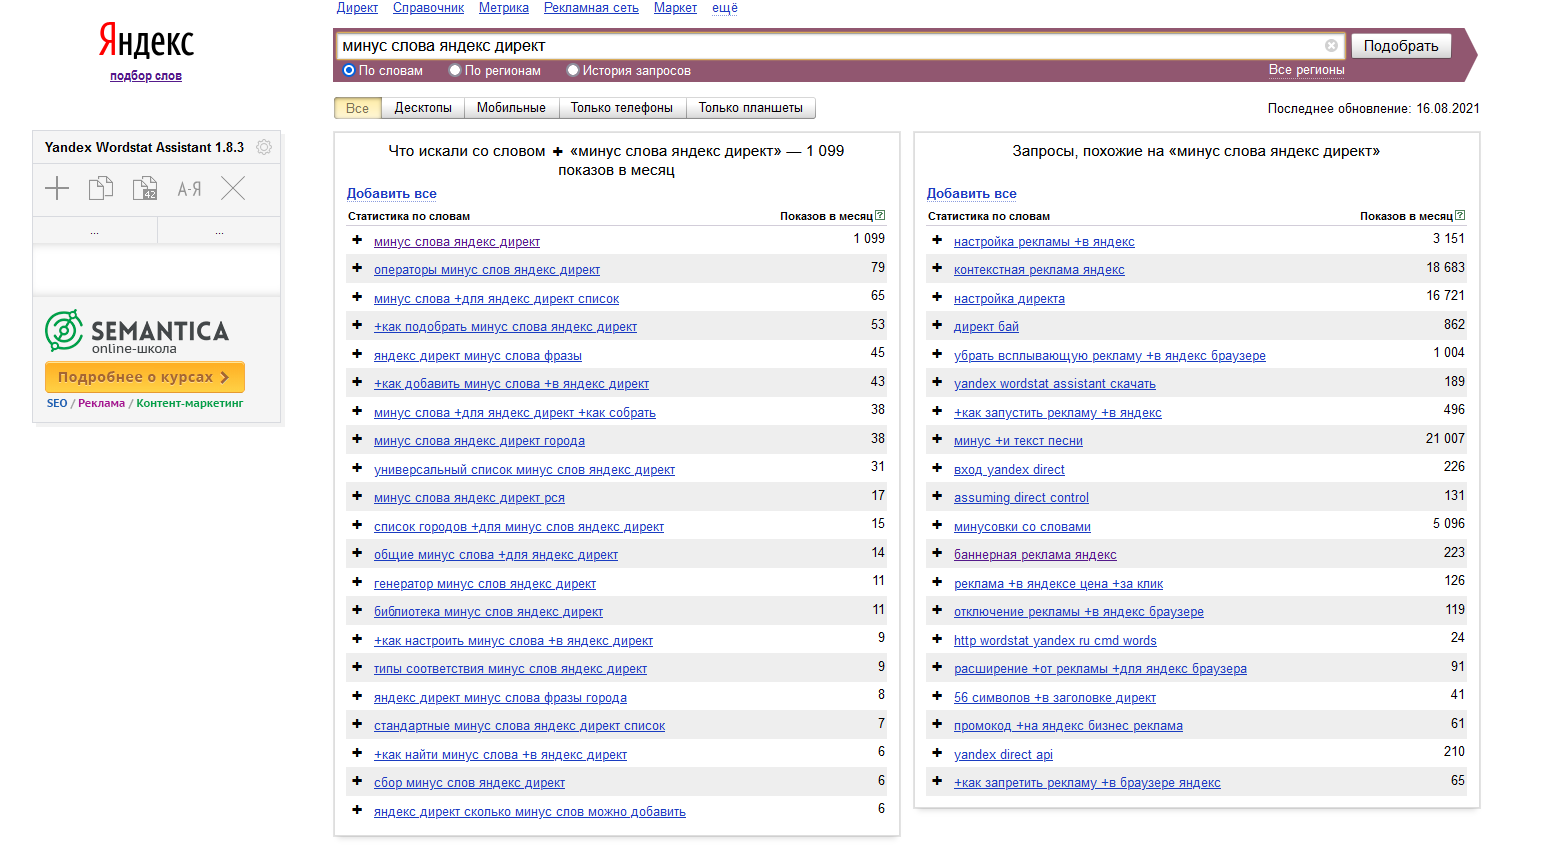The height and width of the screenshot is (845, 1544).
Task: Click 'Контент-маркетинг' link in Semantica banner
Action: [x=190, y=404]
